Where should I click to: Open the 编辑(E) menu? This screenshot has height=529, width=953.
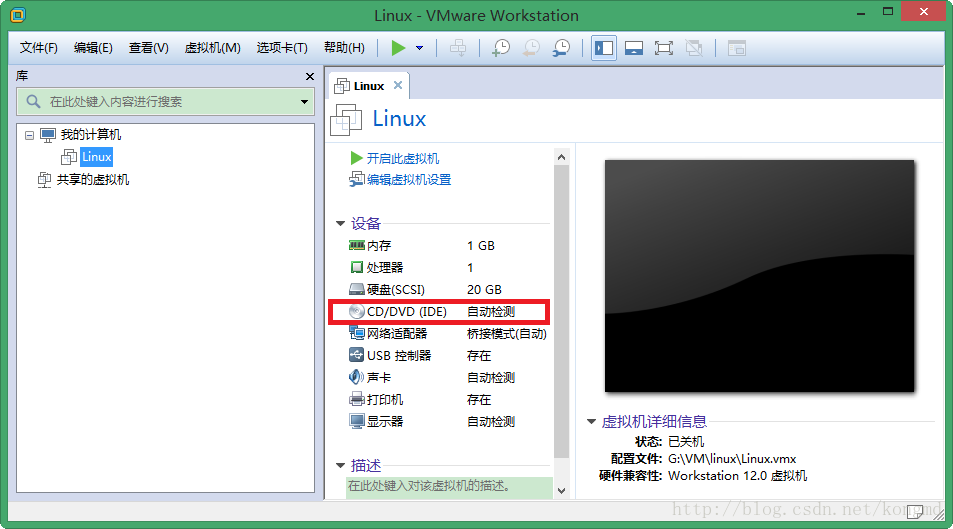93,47
